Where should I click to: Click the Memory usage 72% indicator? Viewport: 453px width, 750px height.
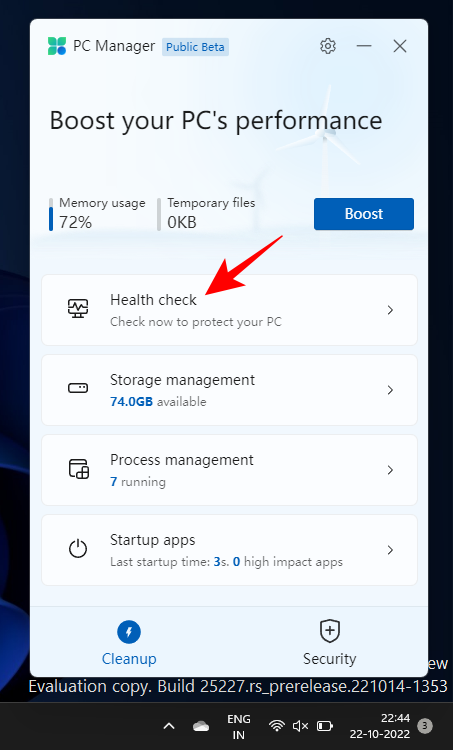(x=98, y=212)
